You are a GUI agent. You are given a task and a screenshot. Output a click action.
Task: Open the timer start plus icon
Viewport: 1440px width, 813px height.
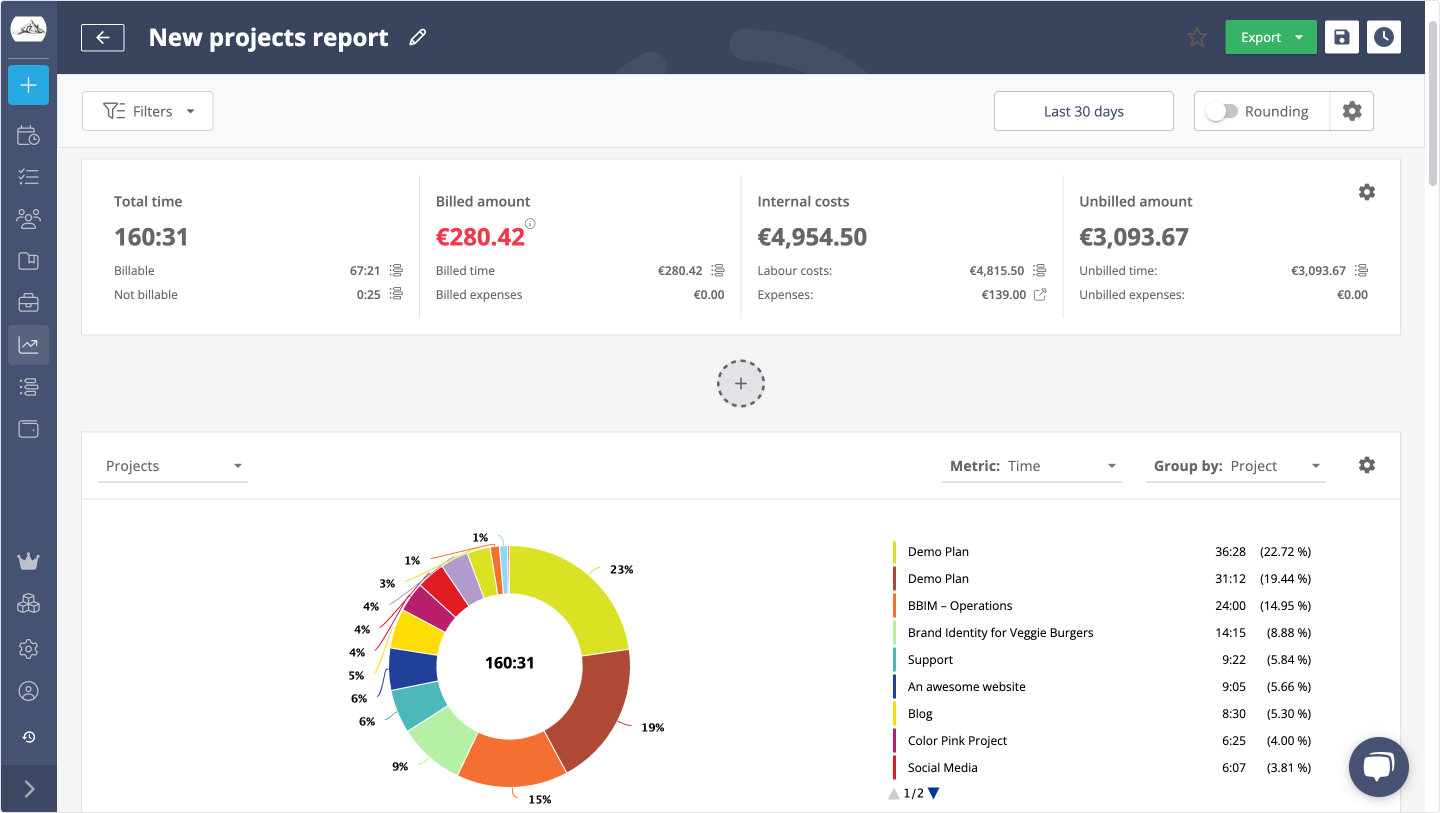(x=28, y=85)
